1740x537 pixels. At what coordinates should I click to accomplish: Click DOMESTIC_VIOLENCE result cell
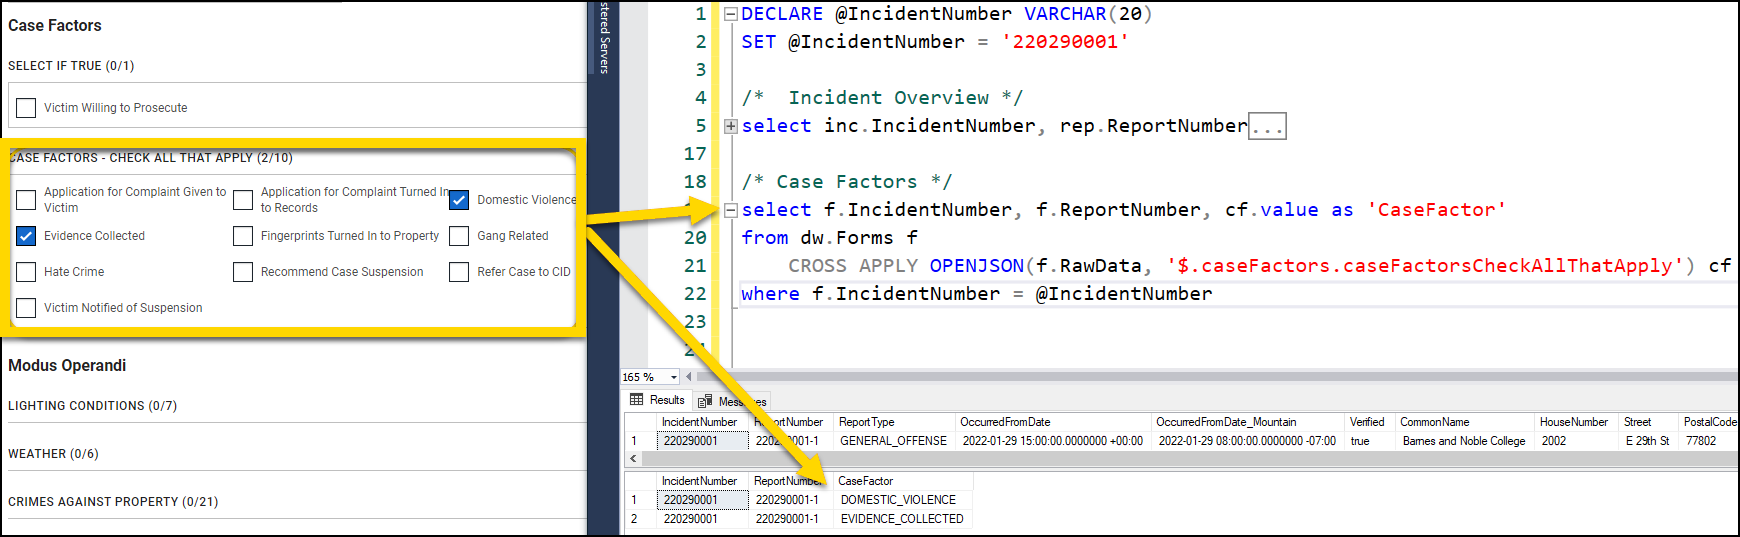902,500
